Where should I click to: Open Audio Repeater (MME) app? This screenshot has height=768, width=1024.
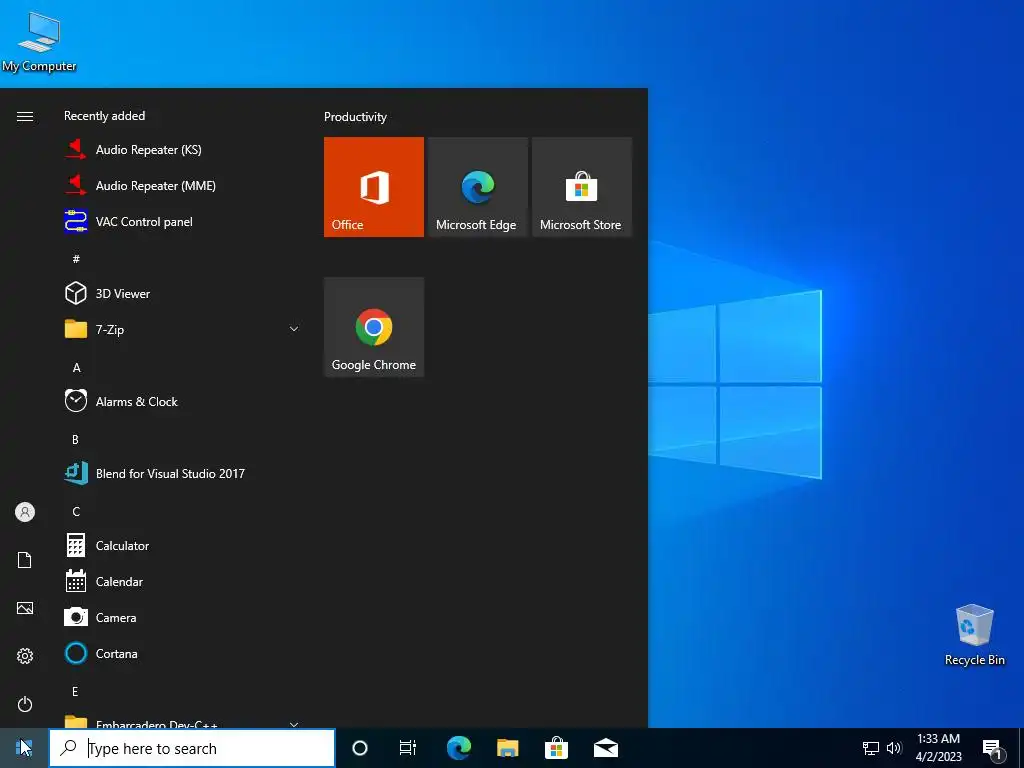(x=182, y=185)
